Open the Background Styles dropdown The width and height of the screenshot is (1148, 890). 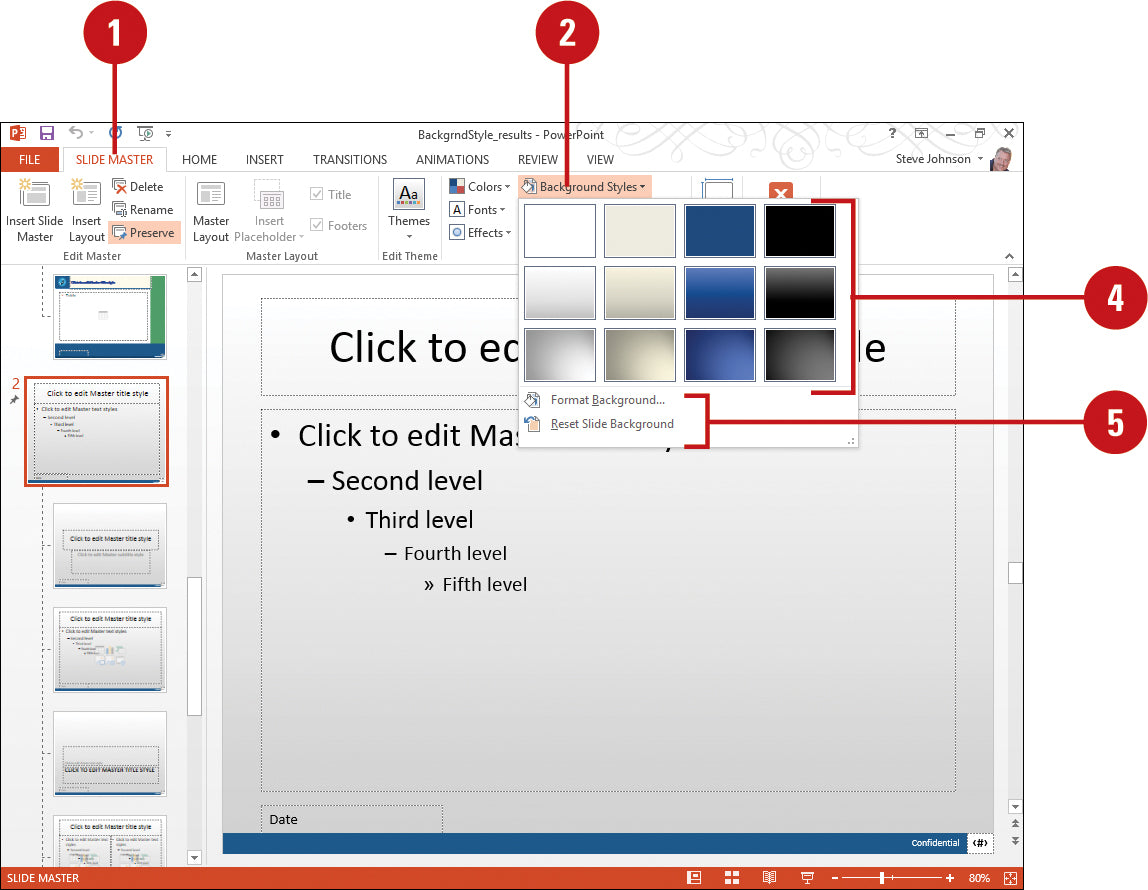click(585, 186)
